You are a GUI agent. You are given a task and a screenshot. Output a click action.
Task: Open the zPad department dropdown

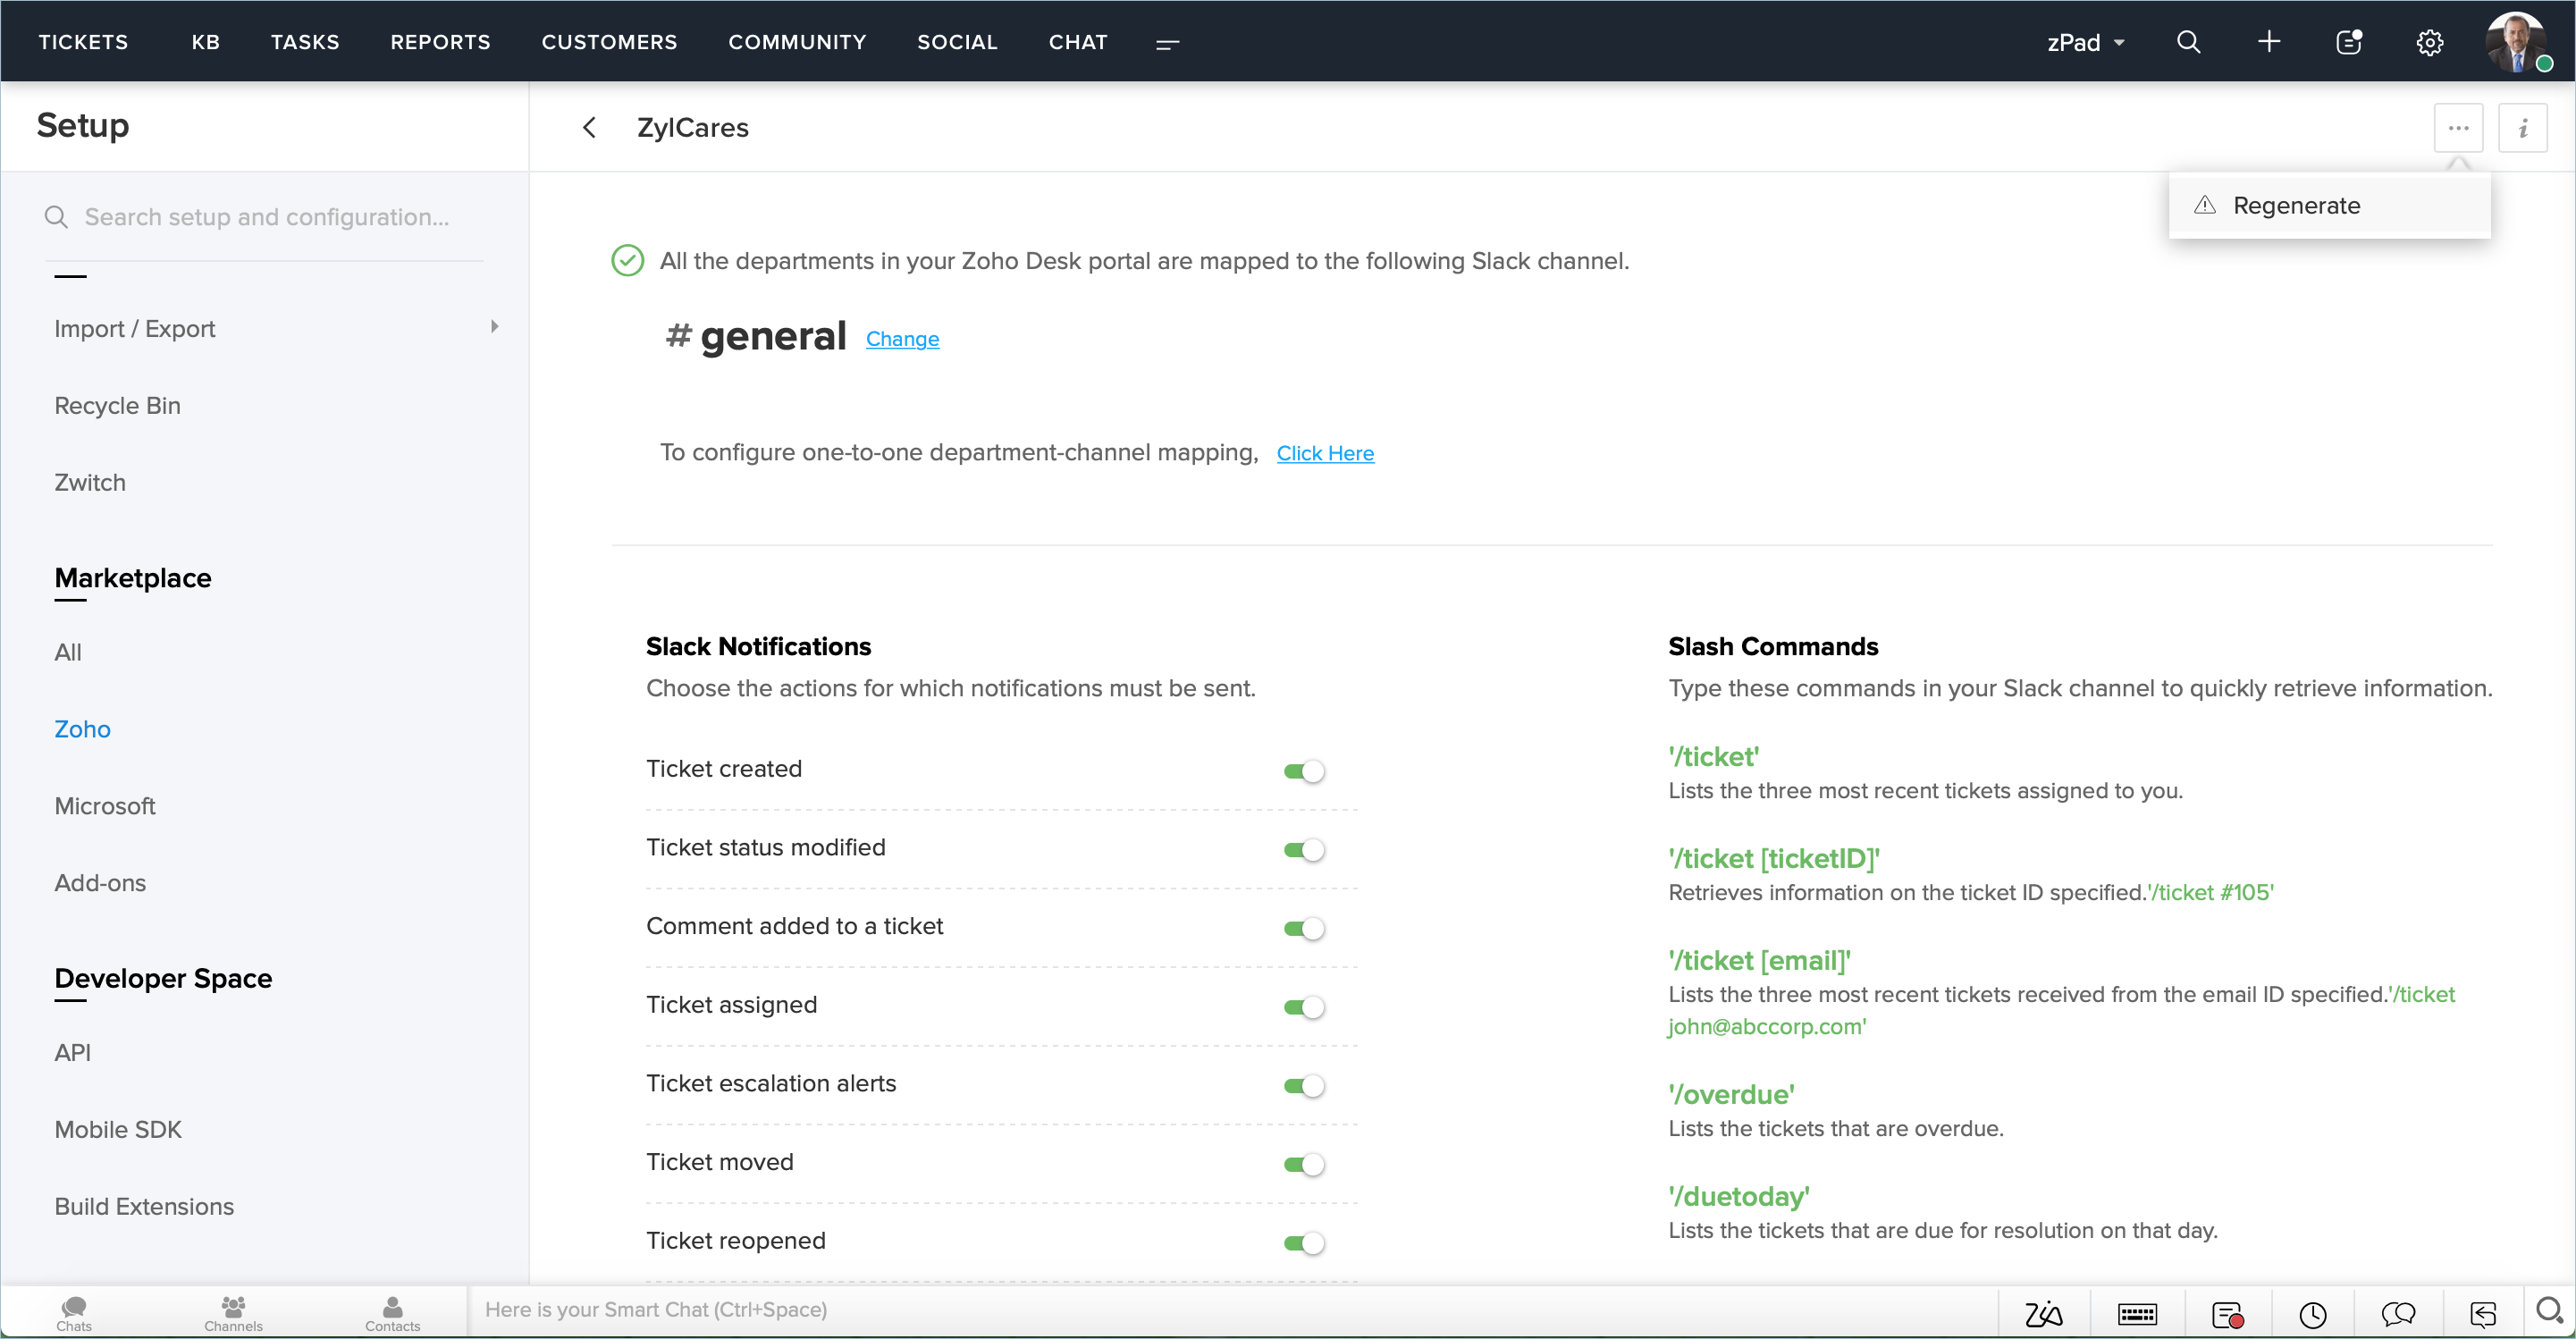tap(2085, 43)
